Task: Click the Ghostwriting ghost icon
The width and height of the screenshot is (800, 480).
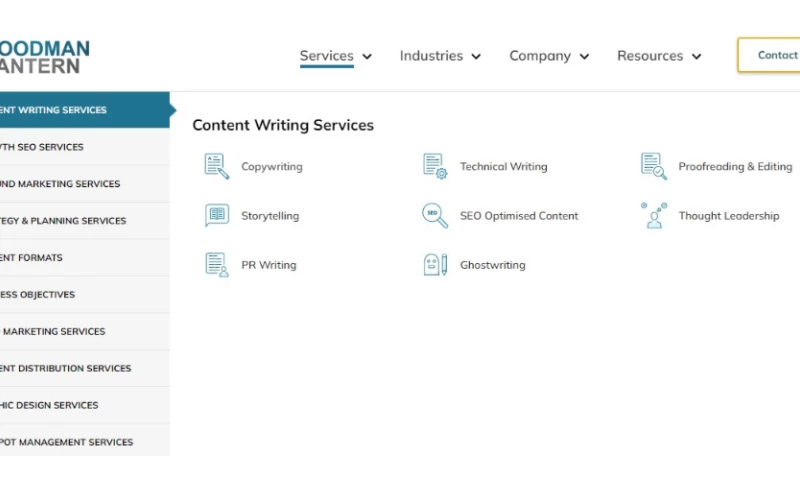Action: tap(435, 265)
